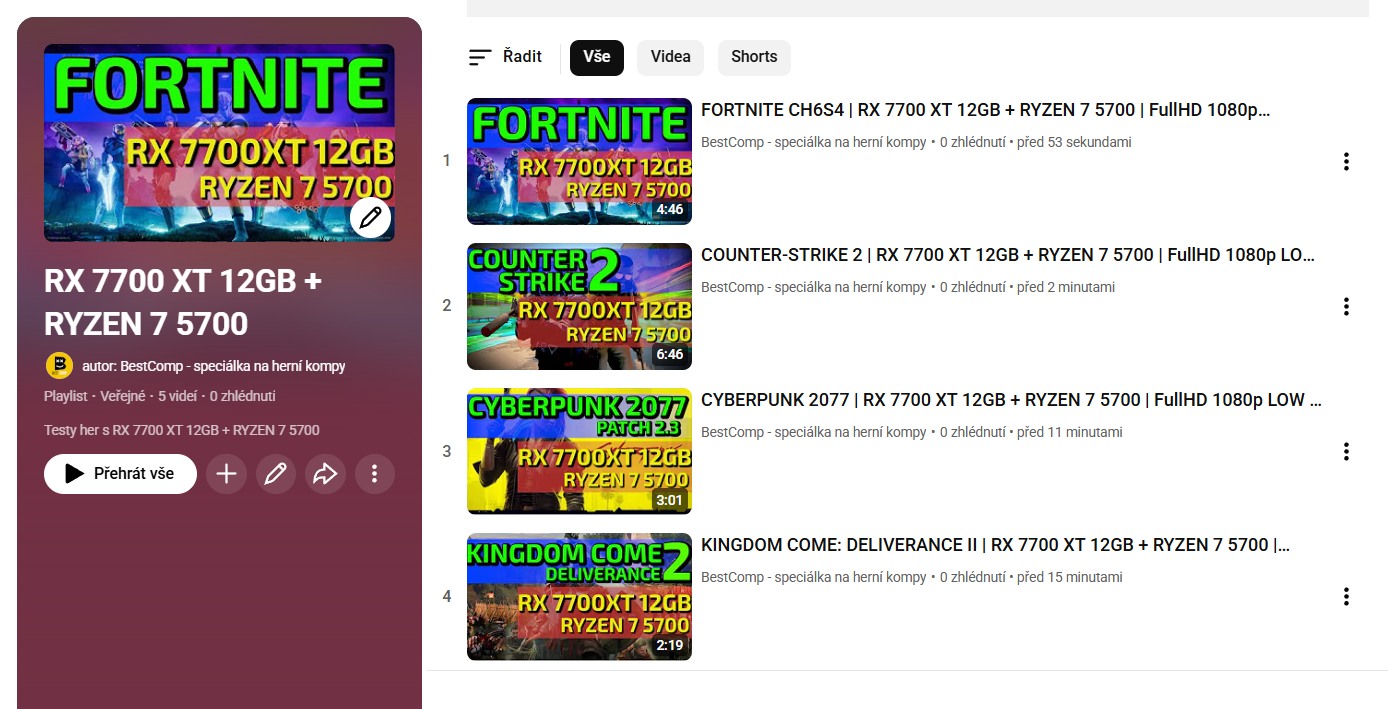This screenshot has height=709, width=1388.
Task: Open three-dot menu for FORTNITE CH6S4 video
Action: coord(1346,161)
